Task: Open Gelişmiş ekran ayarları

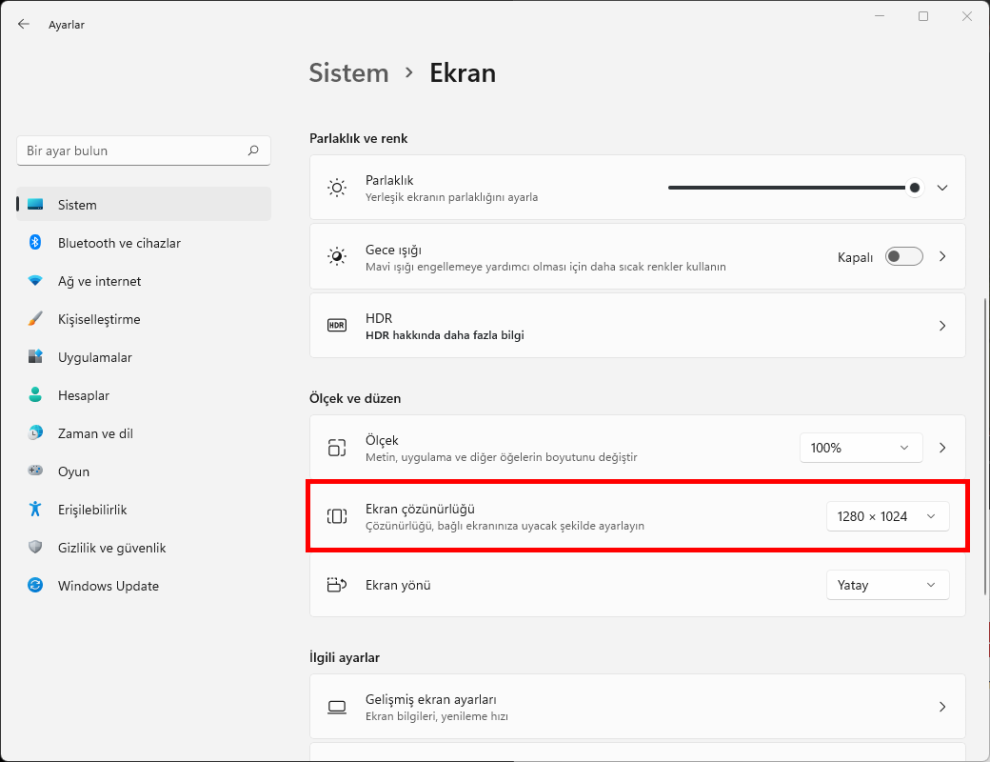Action: 637,707
